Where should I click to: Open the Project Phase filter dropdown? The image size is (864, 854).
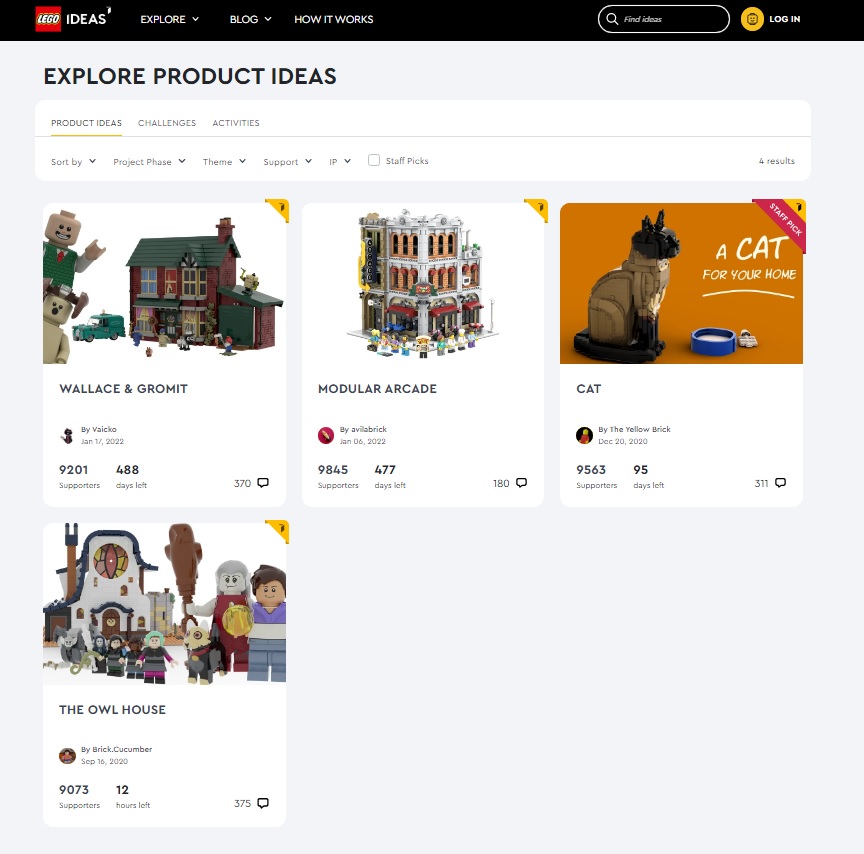click(x=149, y=161)
